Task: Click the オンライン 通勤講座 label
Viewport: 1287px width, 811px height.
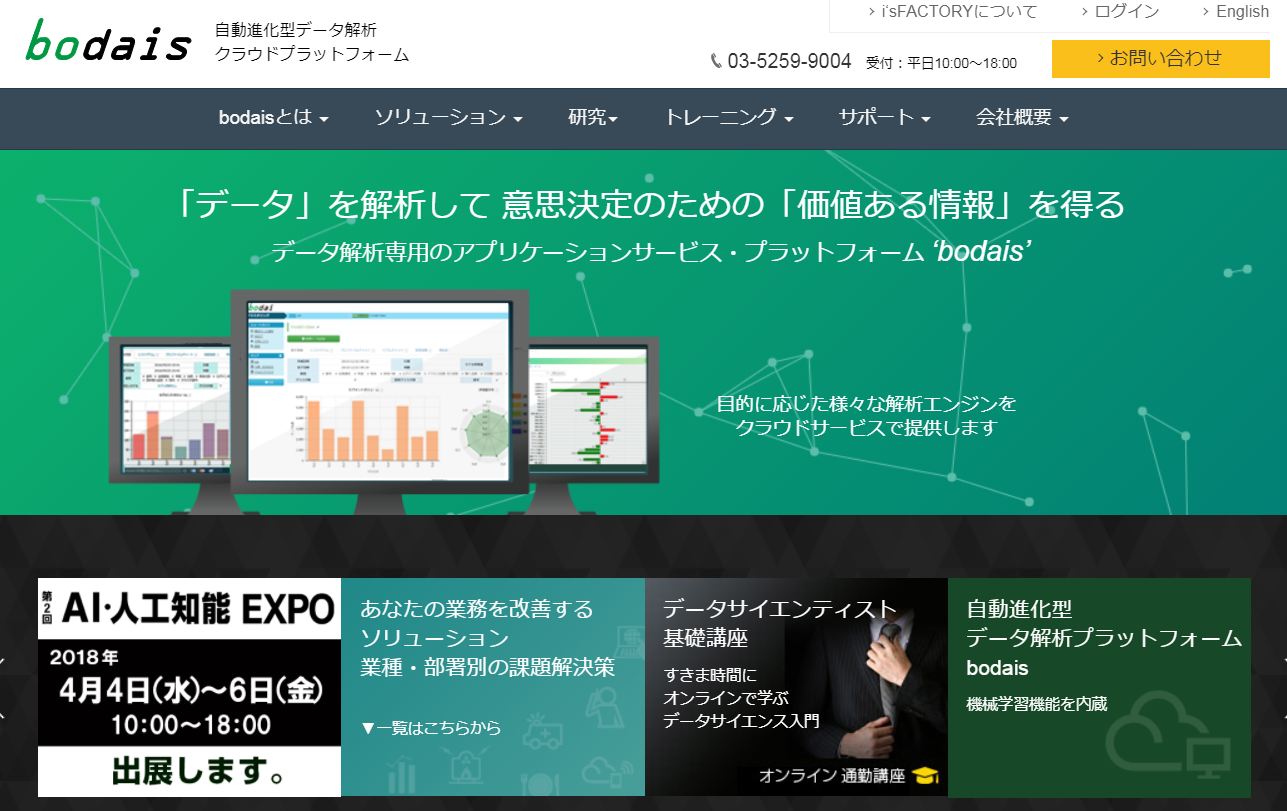Action: pos(832,776)
